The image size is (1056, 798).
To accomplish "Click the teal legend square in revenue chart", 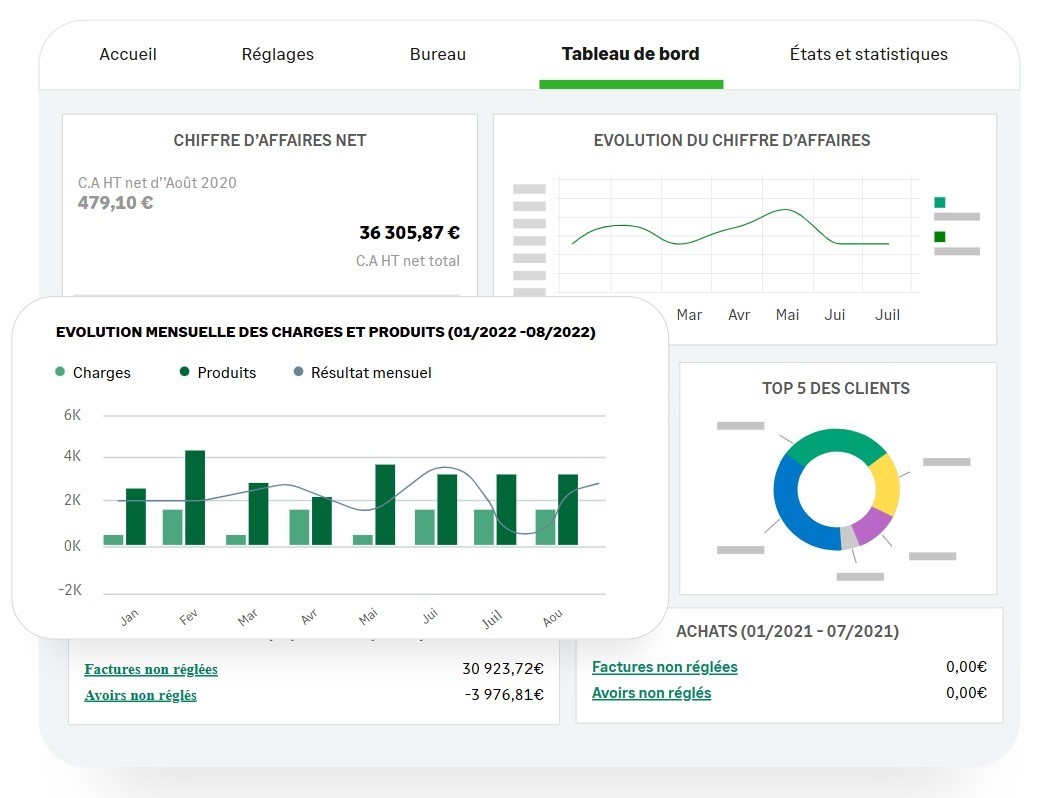I will coord(939,203).
